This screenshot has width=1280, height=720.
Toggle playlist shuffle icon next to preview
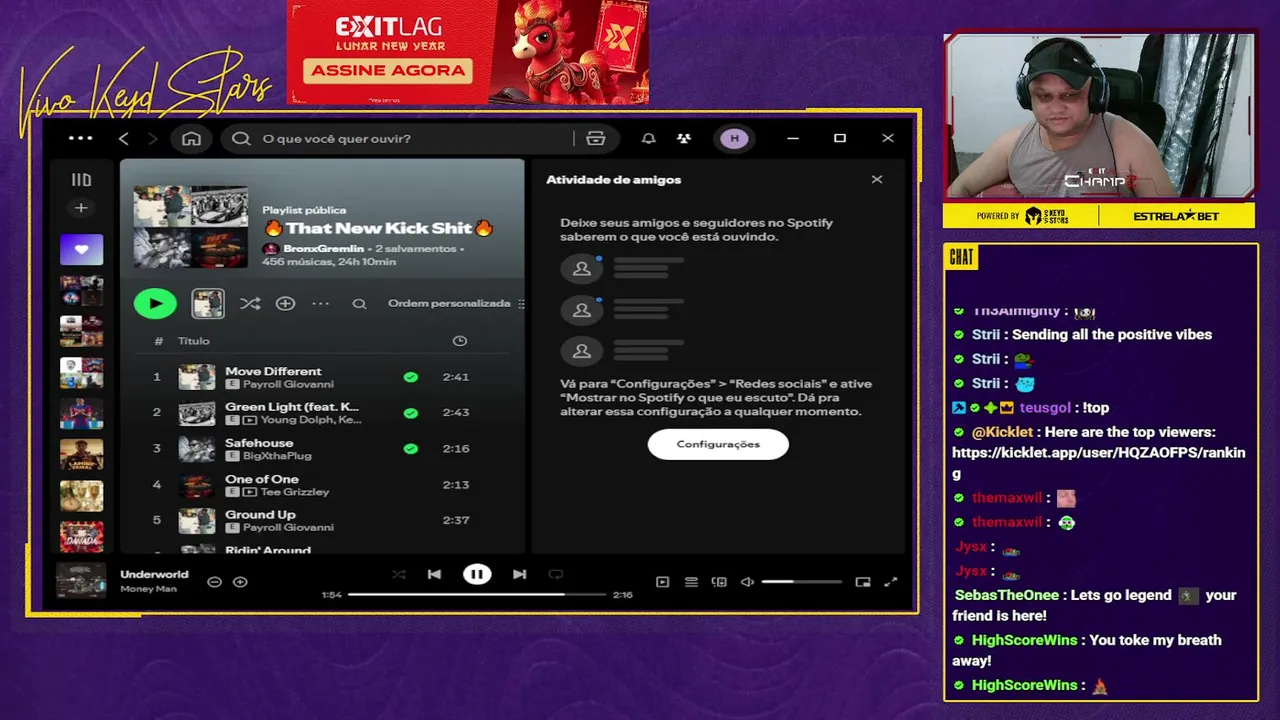(250, 303)
